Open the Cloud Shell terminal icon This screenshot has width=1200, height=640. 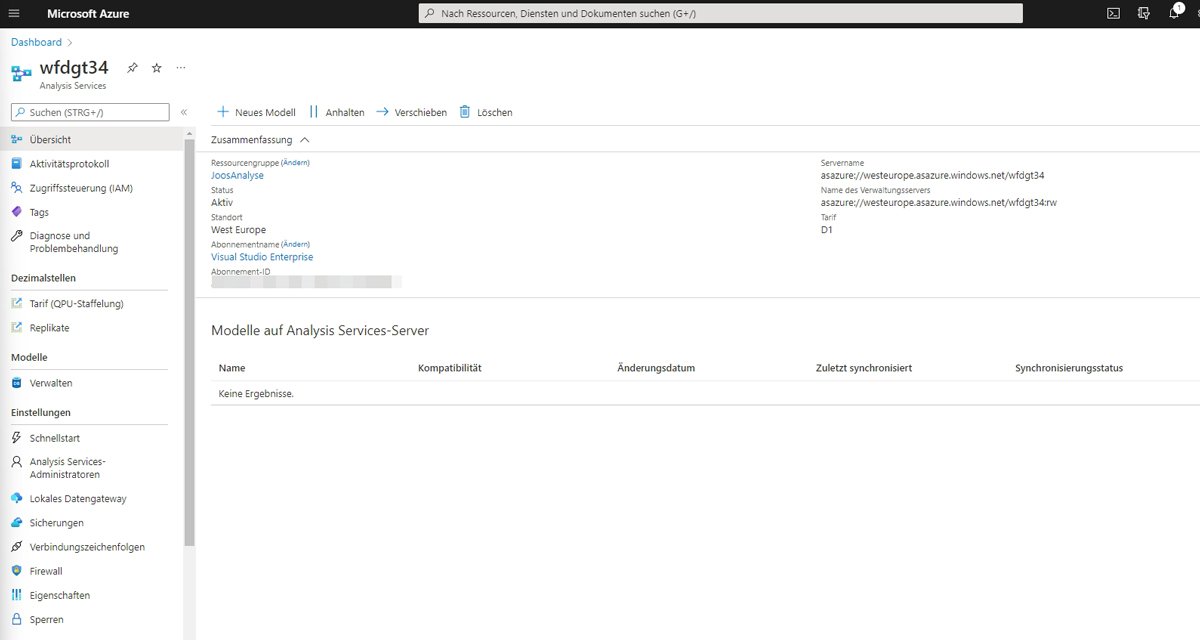pos(1113,12)
